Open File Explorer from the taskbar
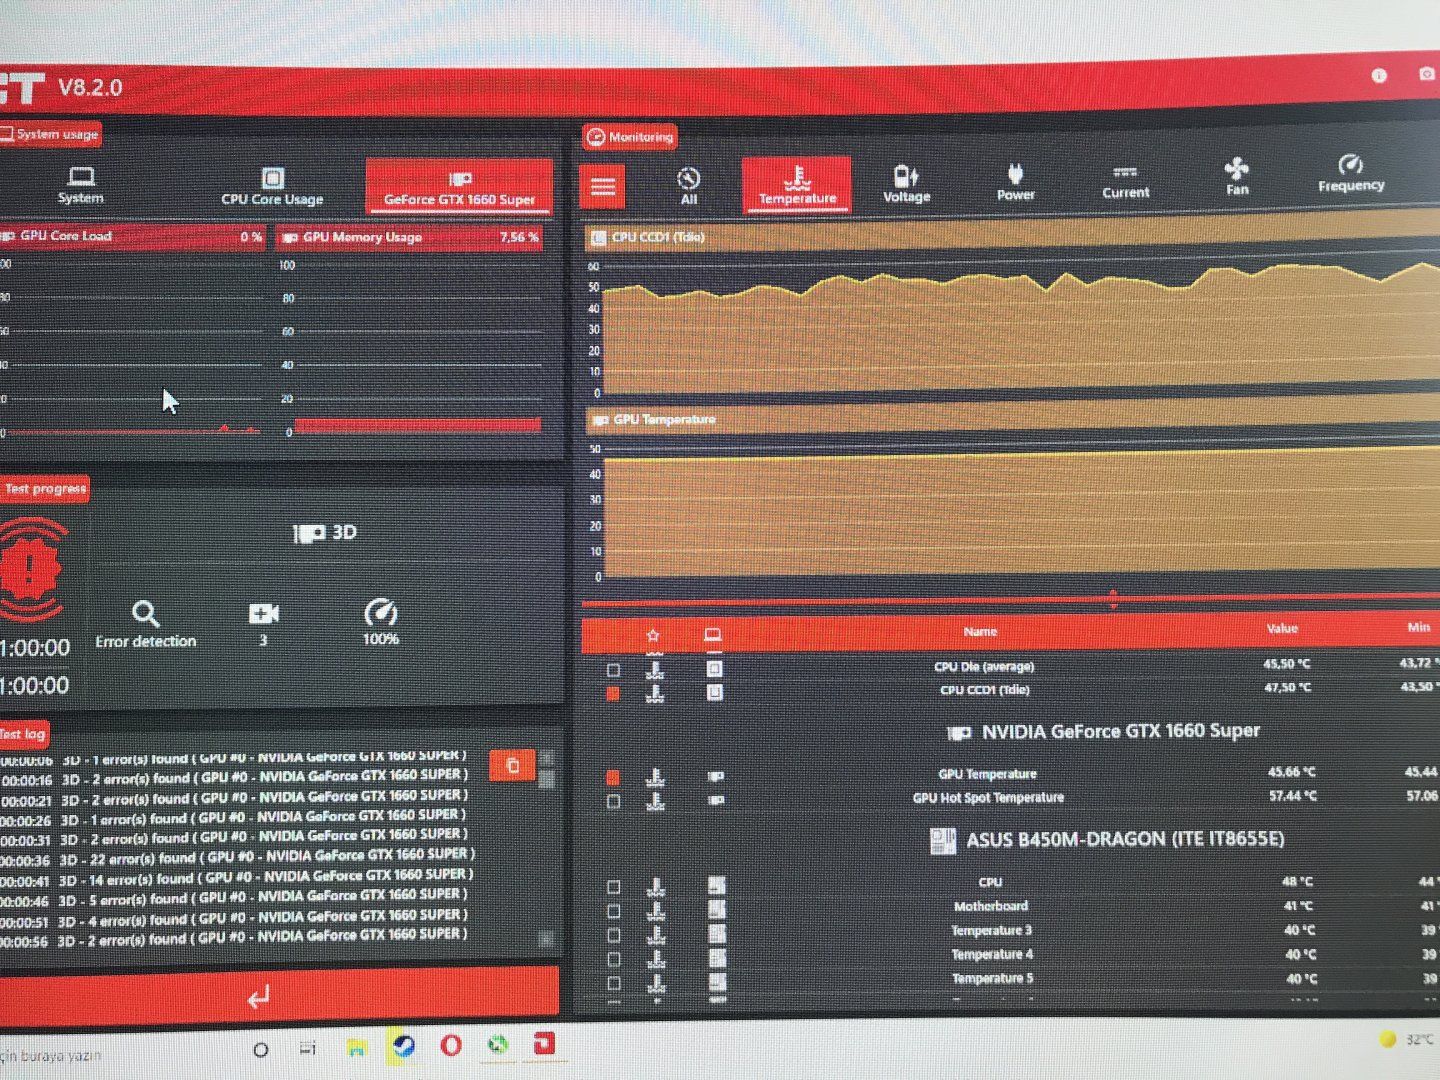Image resolution: width=1440 pixels, height=1080 pixels. [356, 1048]
